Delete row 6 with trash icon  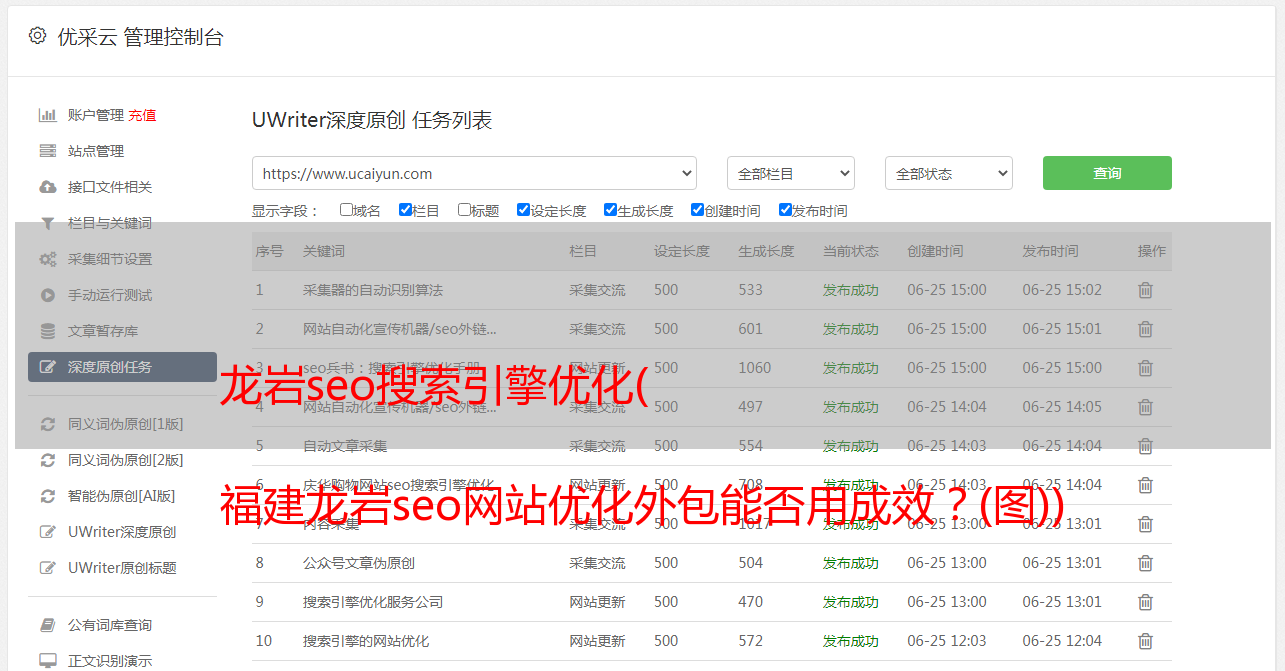pos(1146,485)
